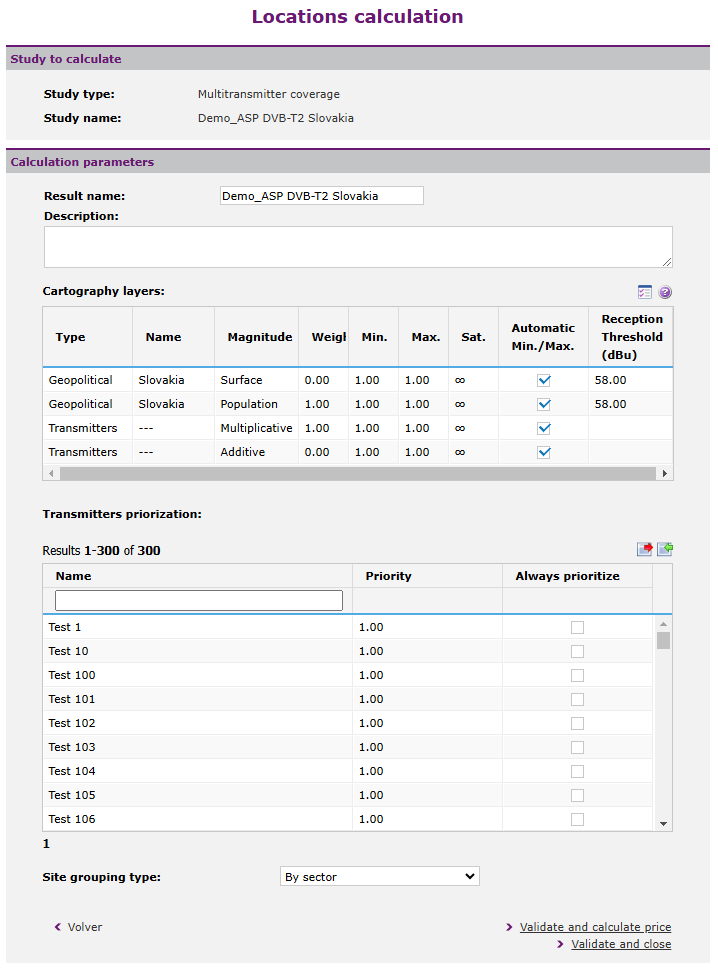
Task: Click the Magnitude column header
Action: click(260, 337)
